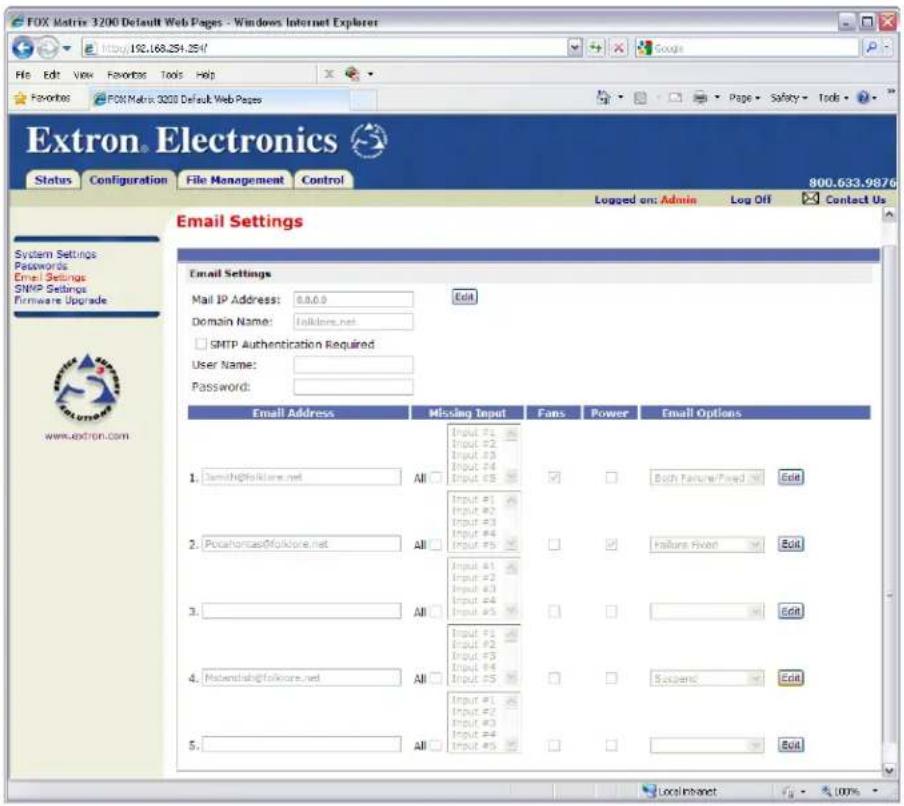Click Edit button next to Mail IP Address

point(464,297)
